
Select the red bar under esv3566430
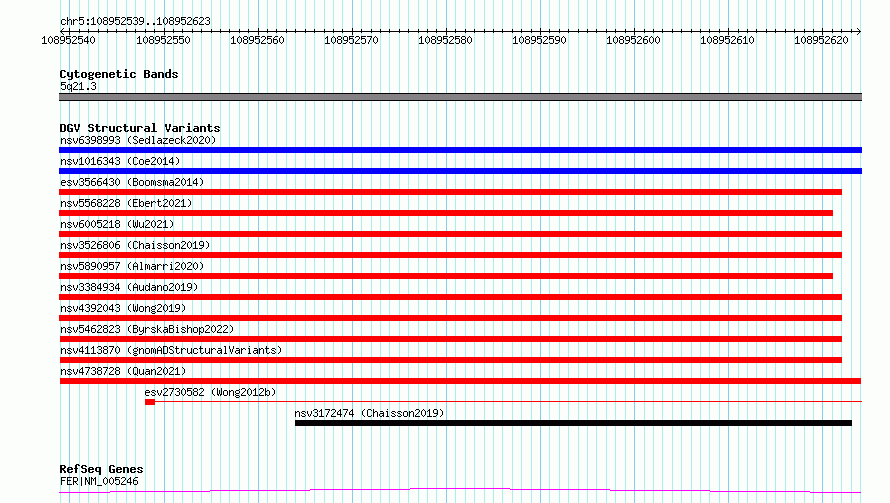[450, 192]
